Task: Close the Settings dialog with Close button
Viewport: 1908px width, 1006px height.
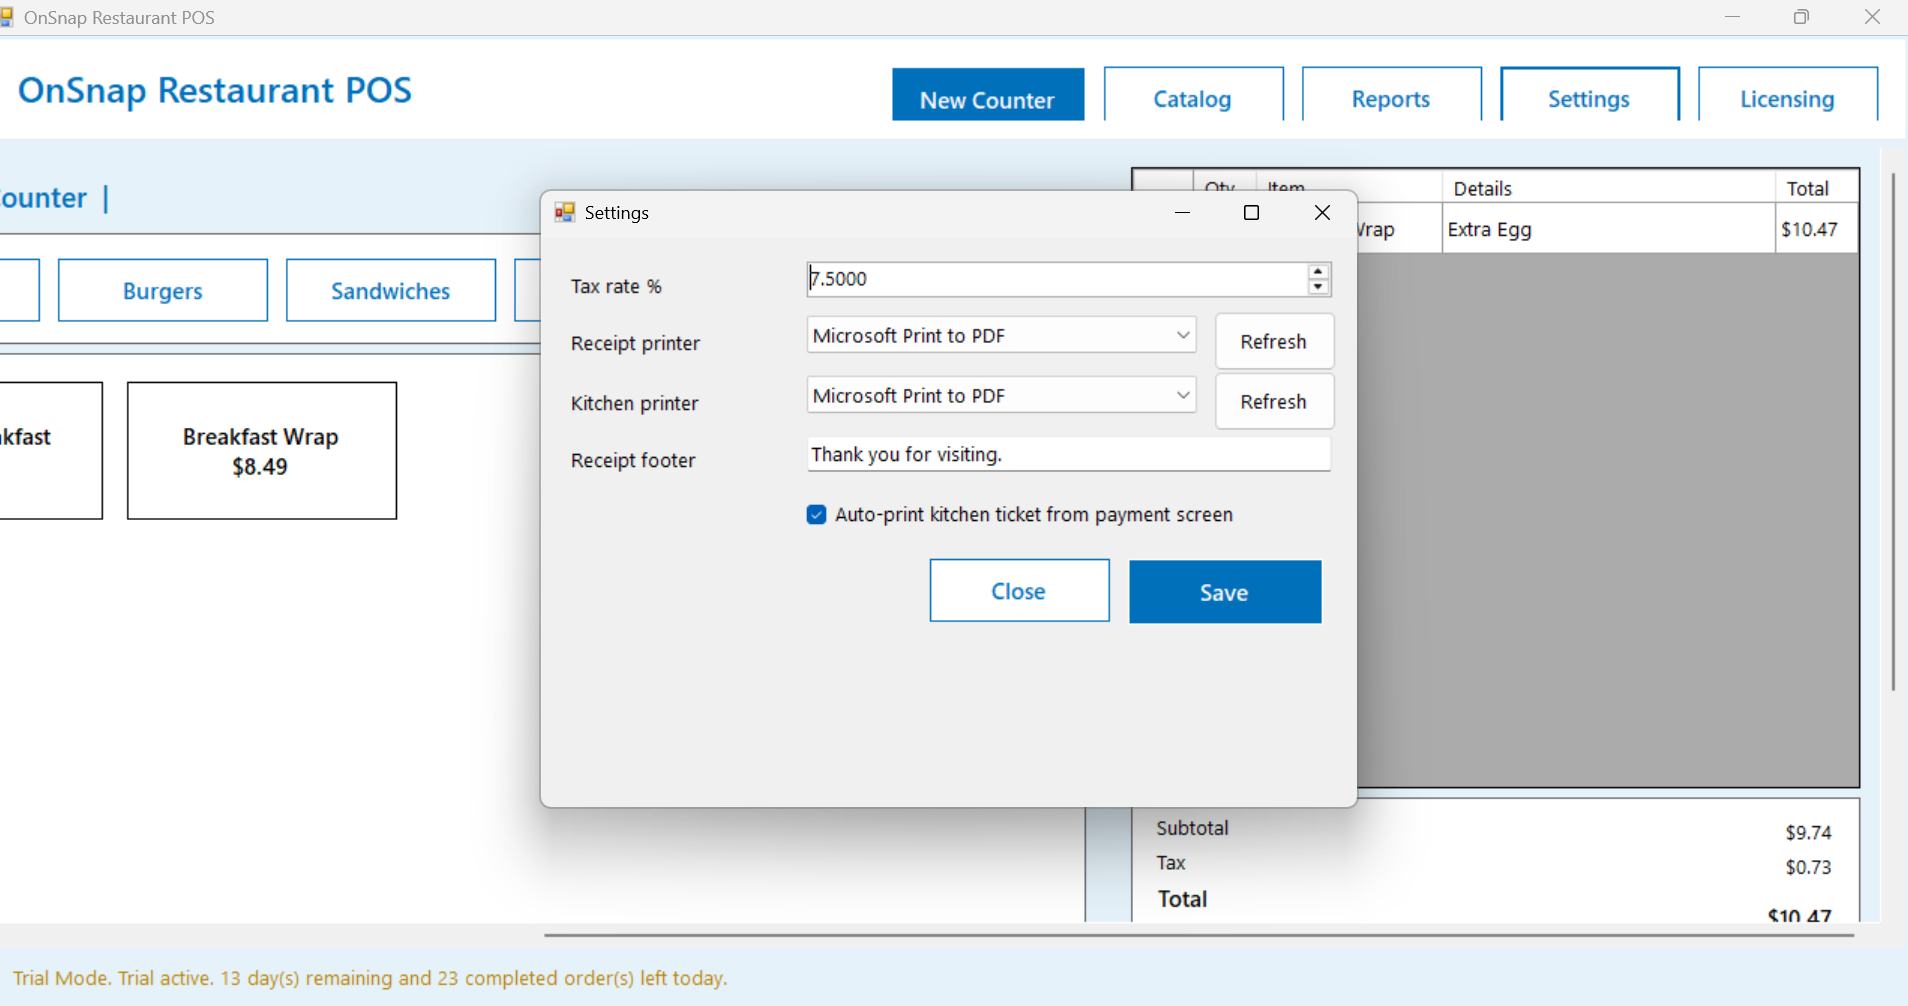Action: [x=1018, y=590]
